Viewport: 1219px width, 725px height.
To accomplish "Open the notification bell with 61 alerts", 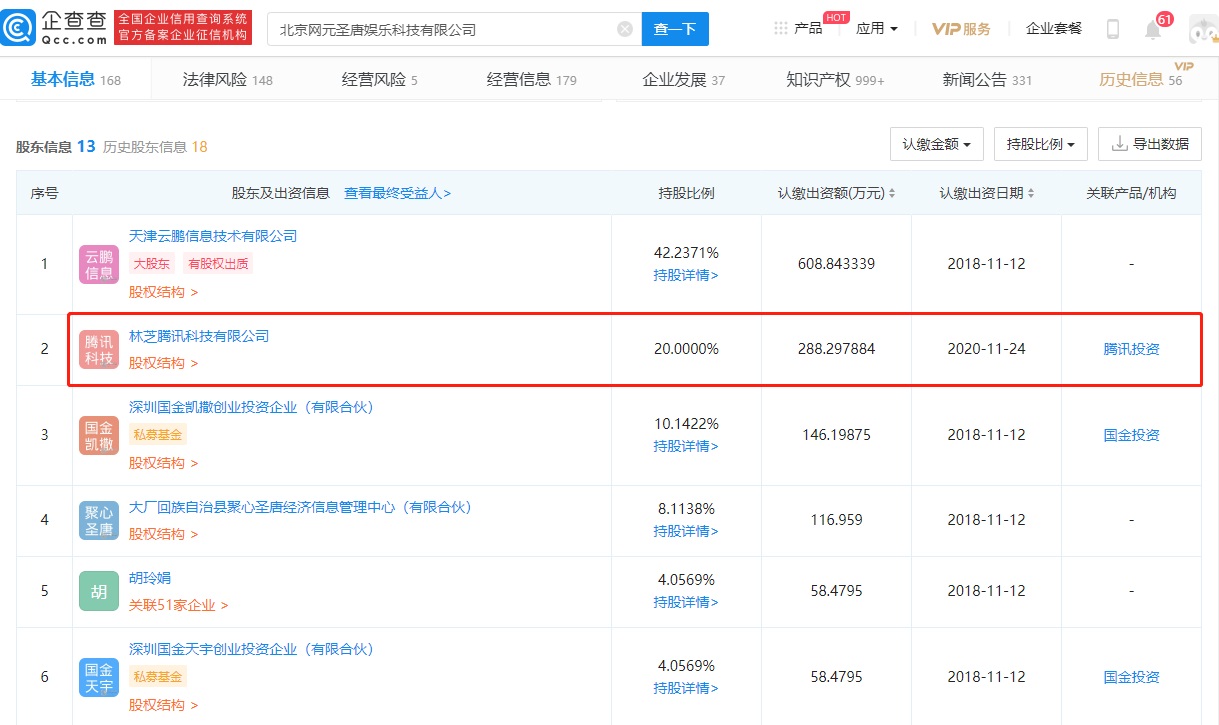I will tap(1152, 29).
